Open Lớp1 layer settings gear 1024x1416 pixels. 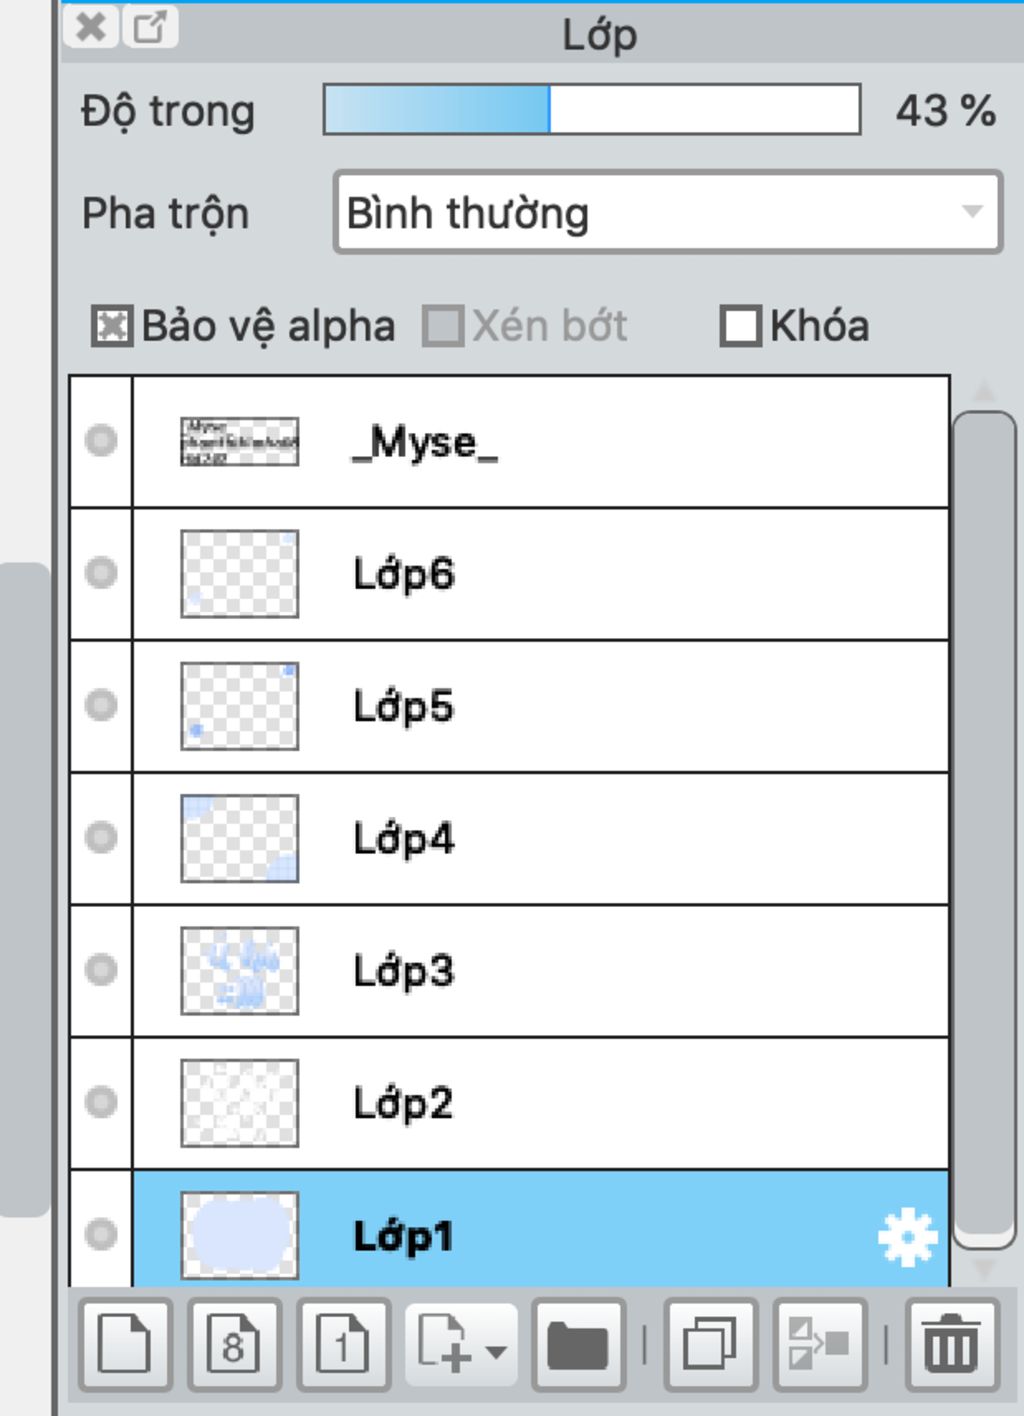tap(907, 1238)
